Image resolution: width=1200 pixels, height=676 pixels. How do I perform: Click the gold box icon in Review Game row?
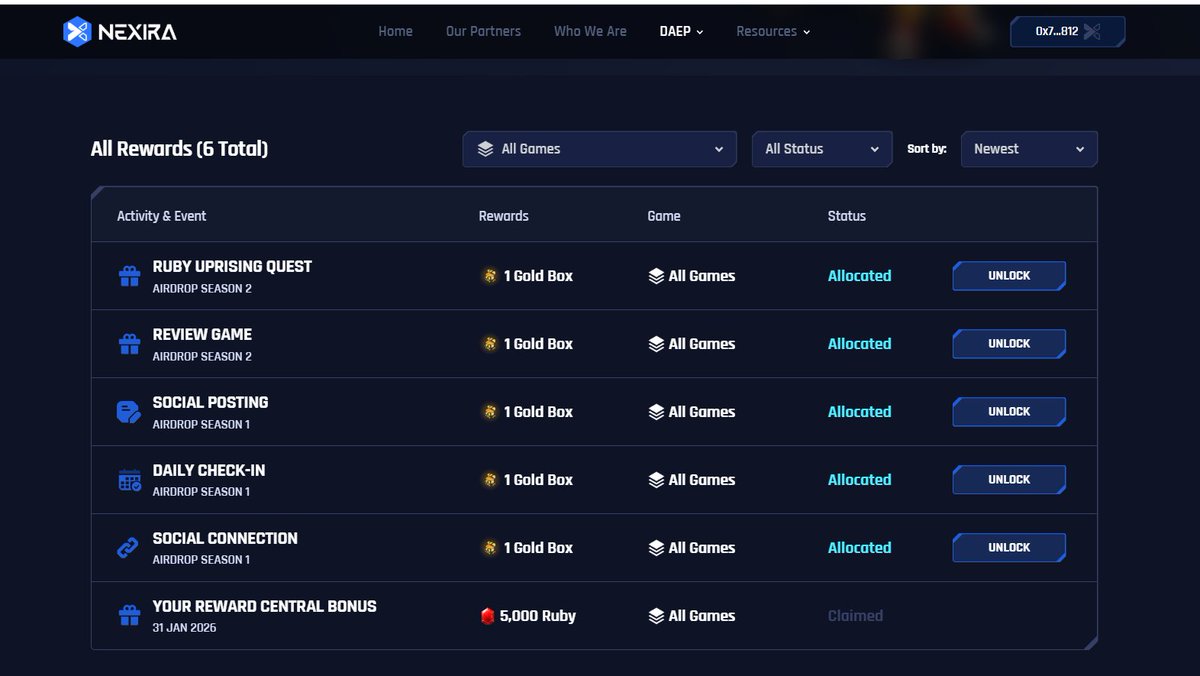point(489,344)
